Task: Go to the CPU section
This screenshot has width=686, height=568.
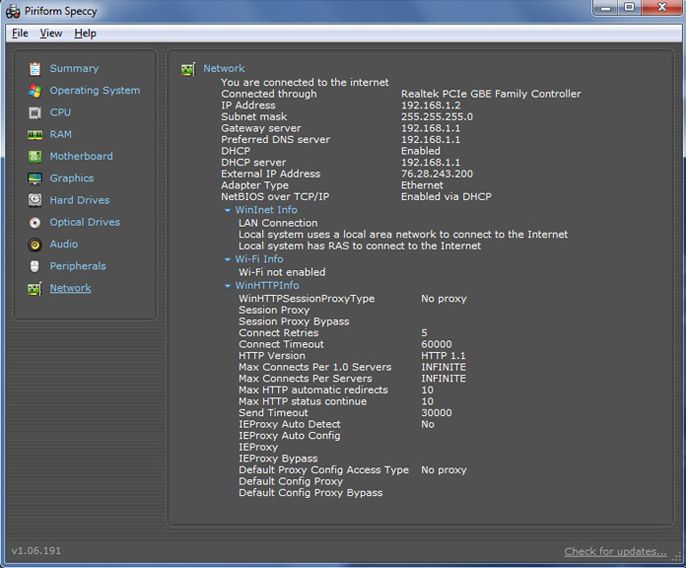Action: [60, 112]
